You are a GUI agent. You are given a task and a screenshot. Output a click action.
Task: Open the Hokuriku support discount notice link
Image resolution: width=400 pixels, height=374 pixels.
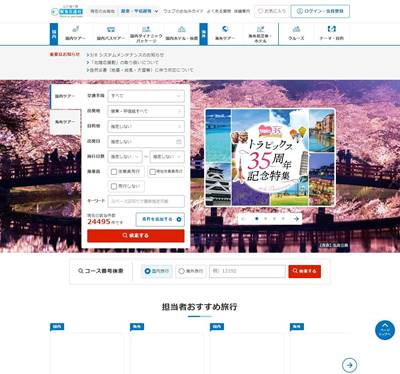[123, 62]
